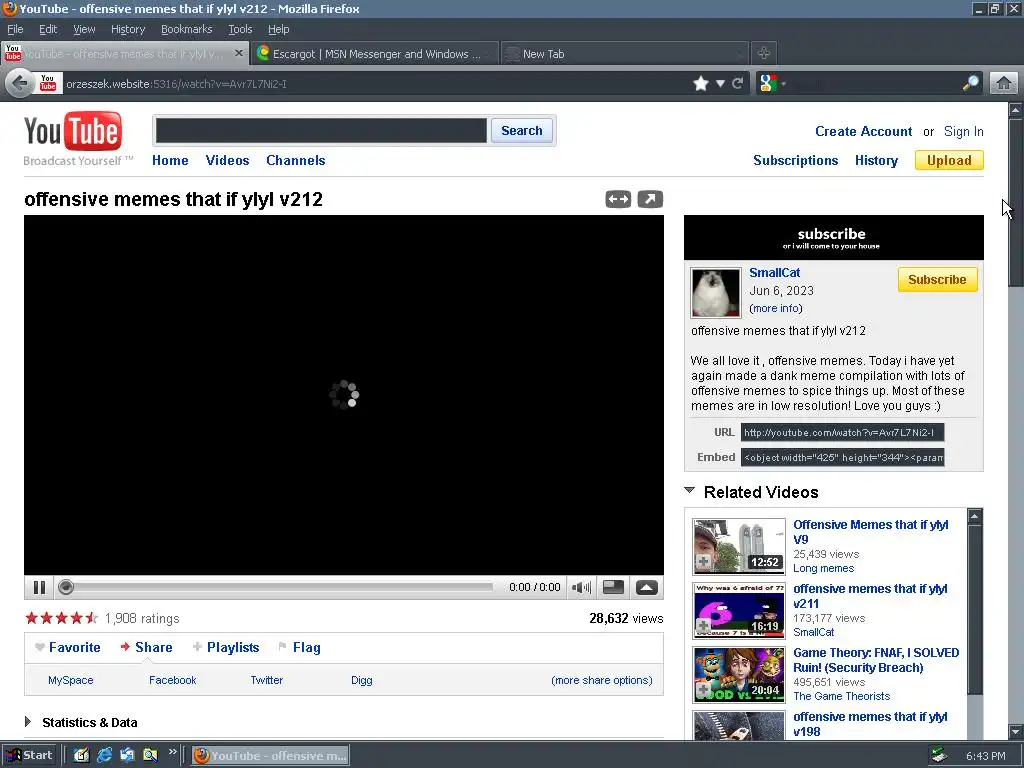
Task: Open the player up-arrow menu
Action: (647, 588)
